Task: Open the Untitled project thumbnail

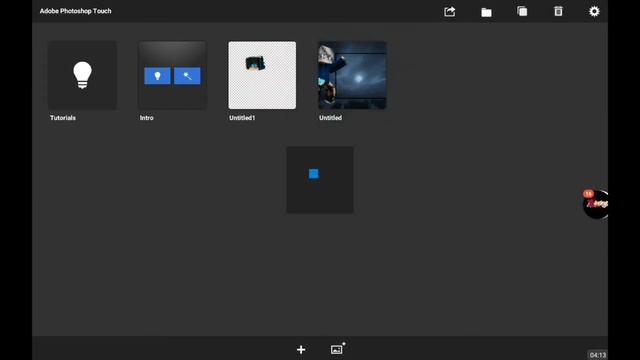Action: (352, 75)
